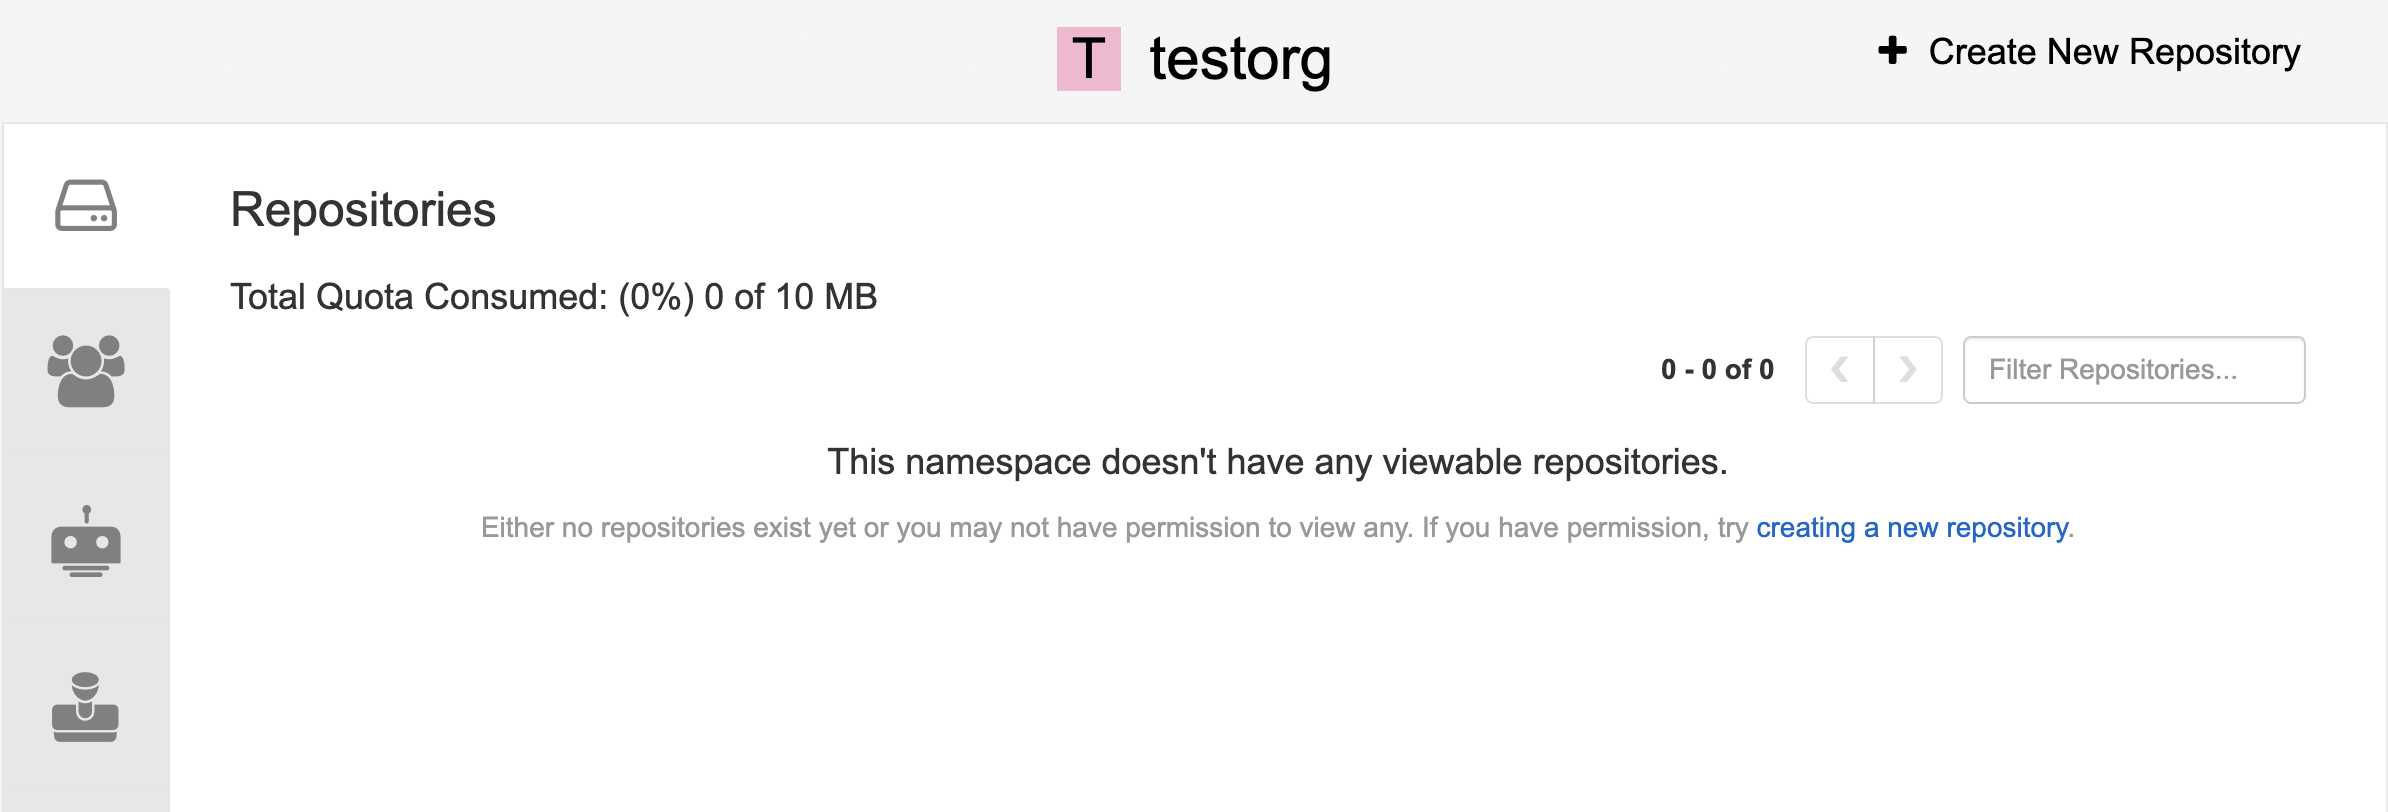Click the "no viewable repositories" message
The height and width of the screenshot is (812, 2388).
[x=1277, y=462]
